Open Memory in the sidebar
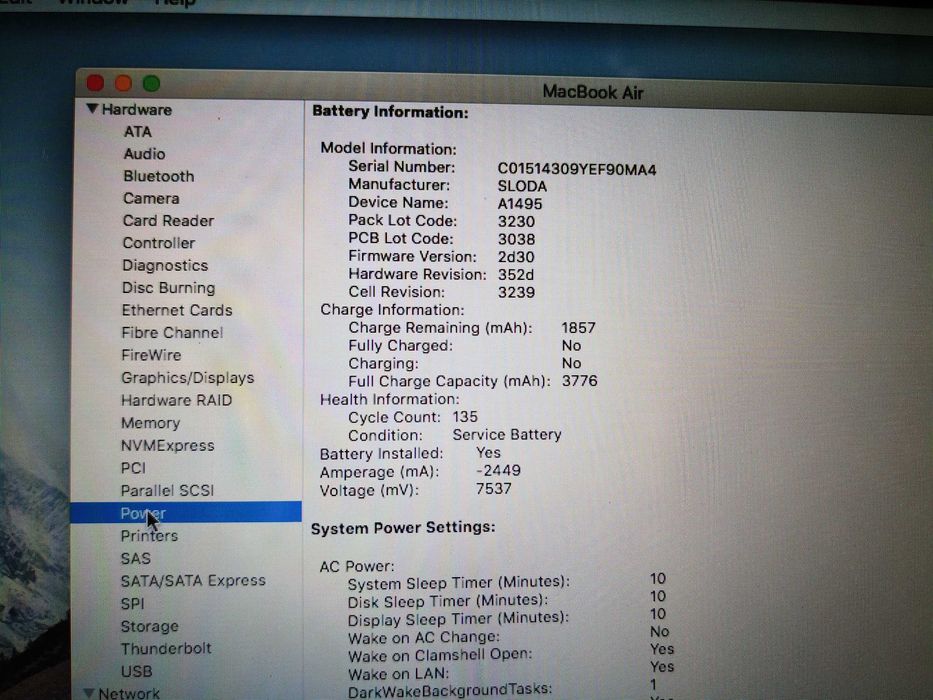933x700 pixels. [150, 423]
